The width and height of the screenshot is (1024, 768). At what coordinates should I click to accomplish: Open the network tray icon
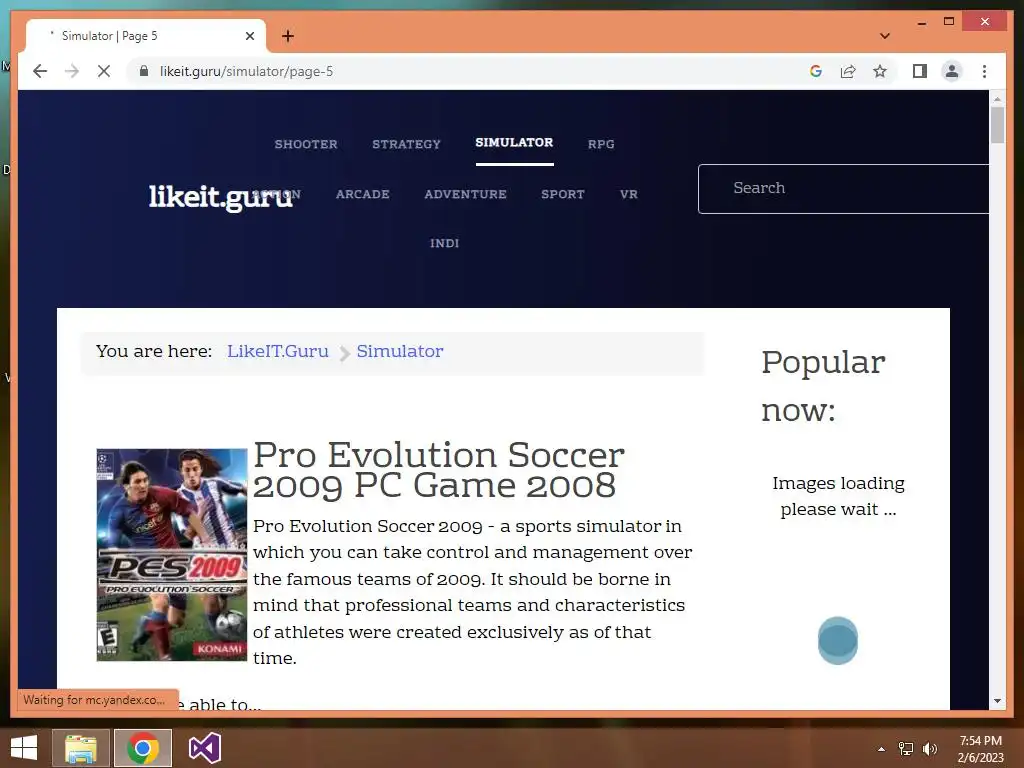point(906,748)
